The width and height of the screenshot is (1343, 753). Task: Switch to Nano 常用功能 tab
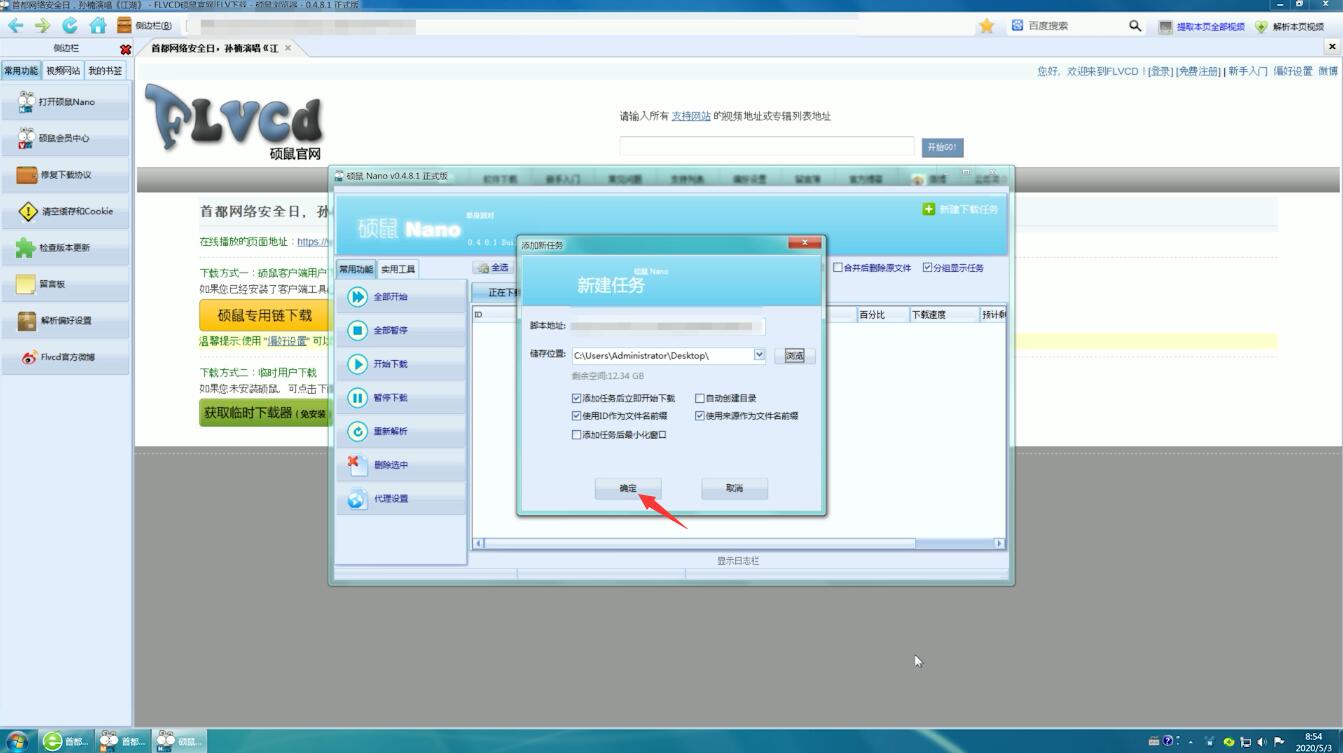tap(355, 269)
